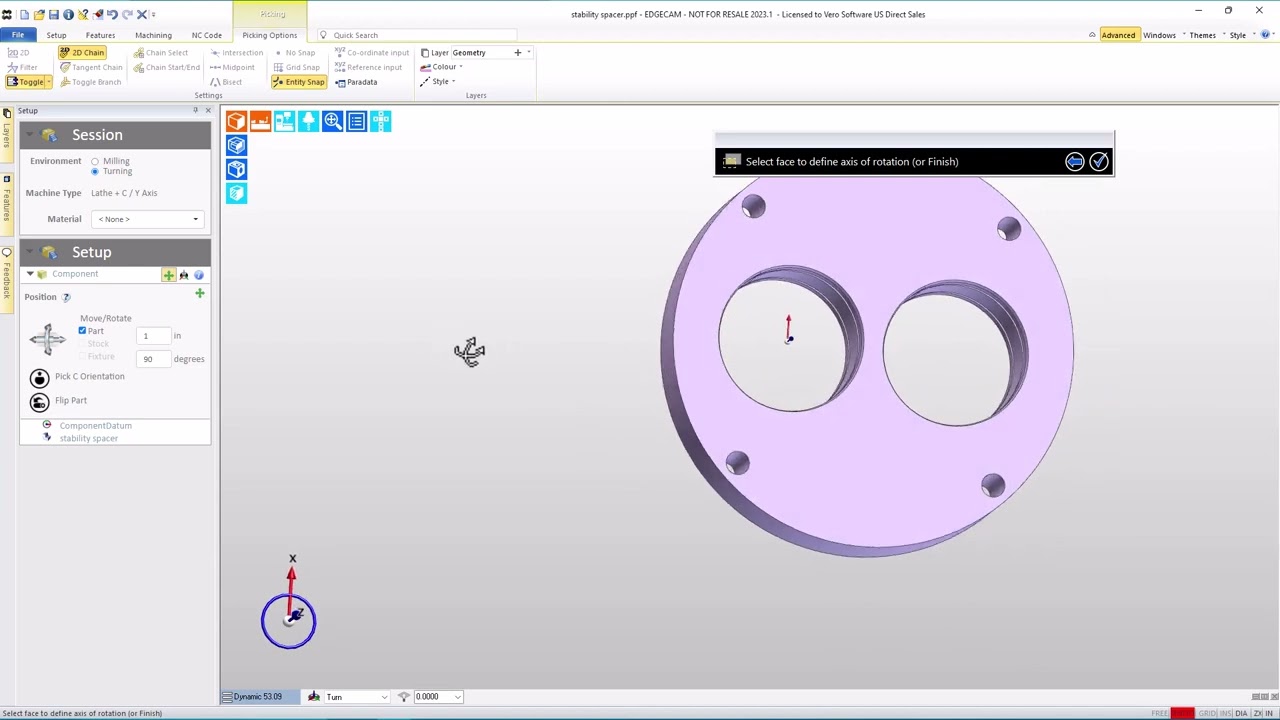Screen dimensions: 1280x720
Task: Click the New file icon in quick access toolbar
Action: pyautogui.click(x=24, y=15)
